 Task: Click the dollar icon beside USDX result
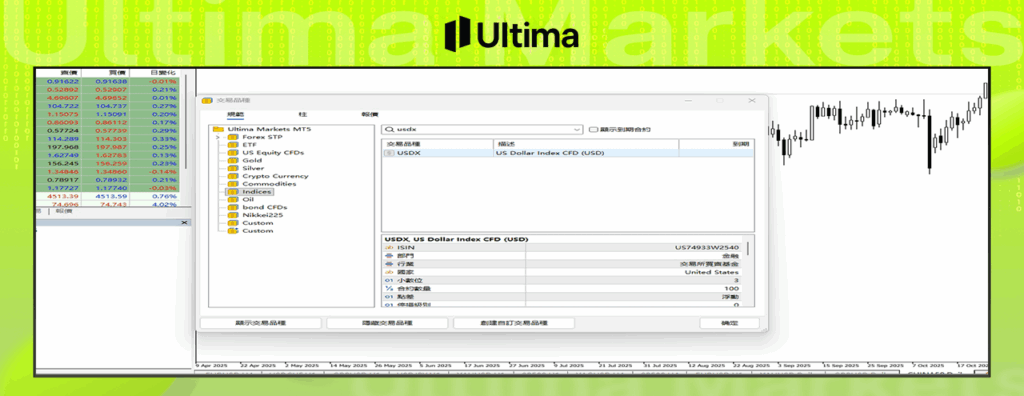click(389, 153)
